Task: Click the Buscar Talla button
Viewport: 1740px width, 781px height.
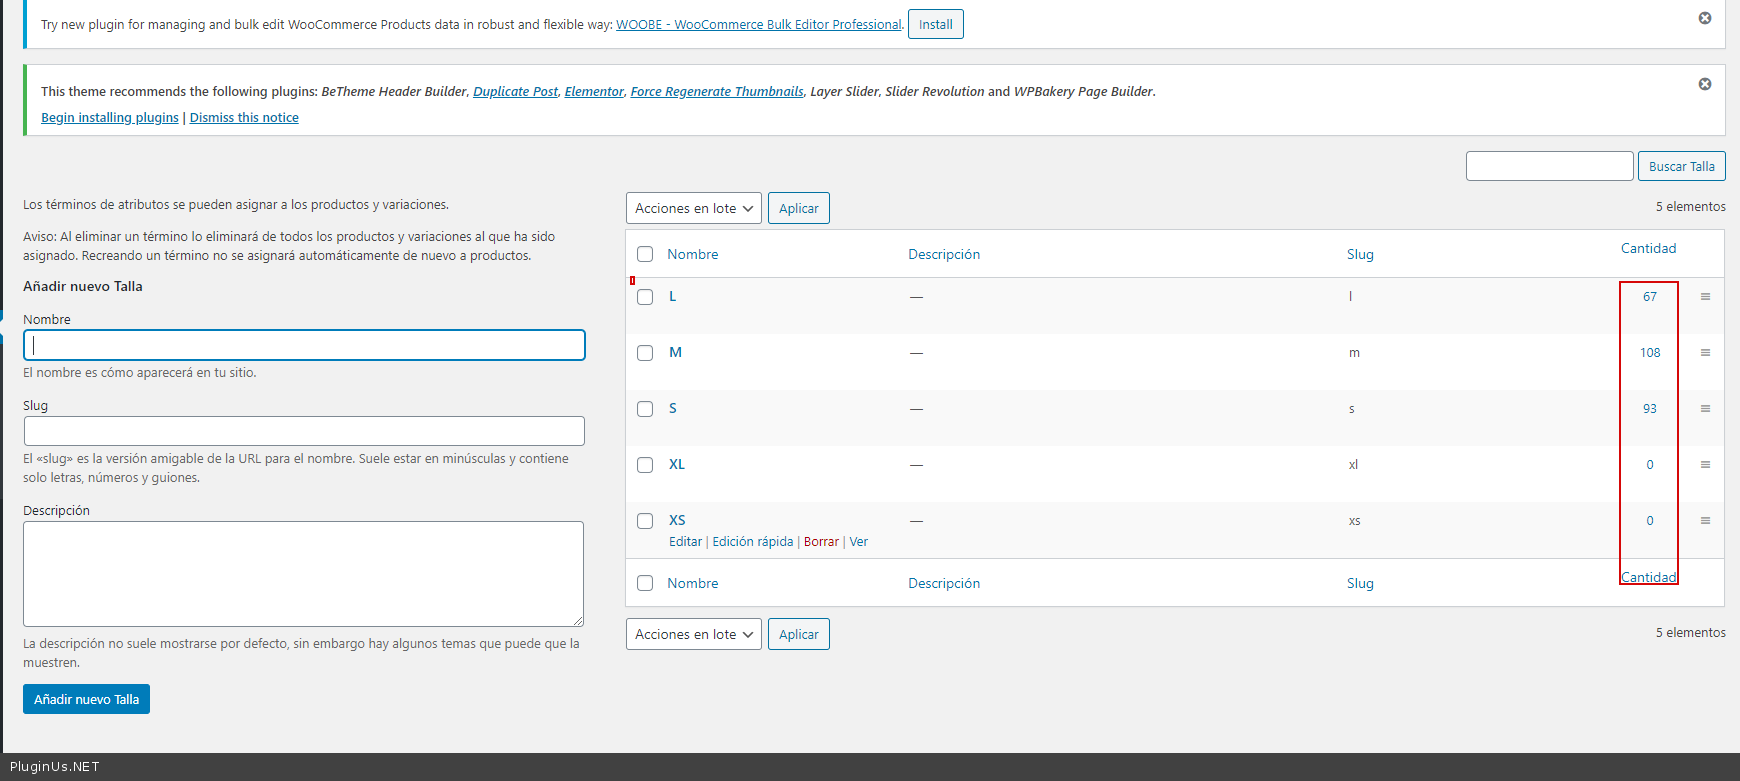Action: pyautogui.click(x=1681, y=166)
